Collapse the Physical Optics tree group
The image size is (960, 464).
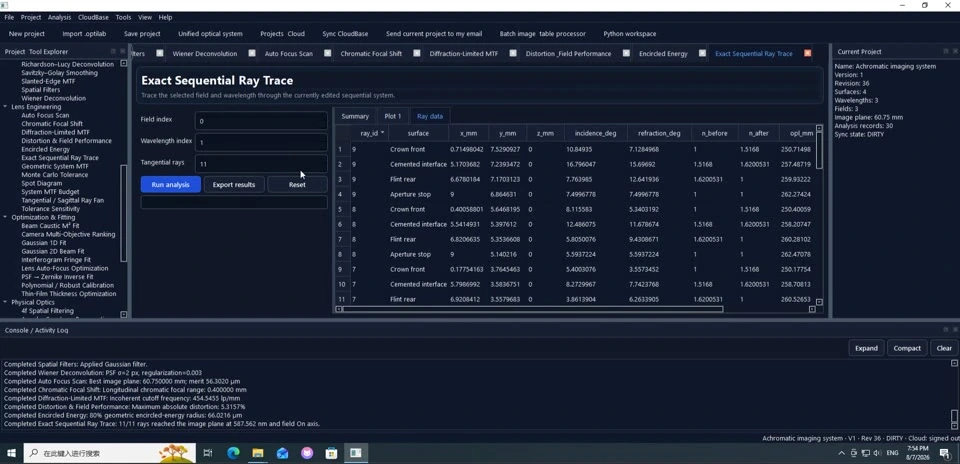[6, 302]
